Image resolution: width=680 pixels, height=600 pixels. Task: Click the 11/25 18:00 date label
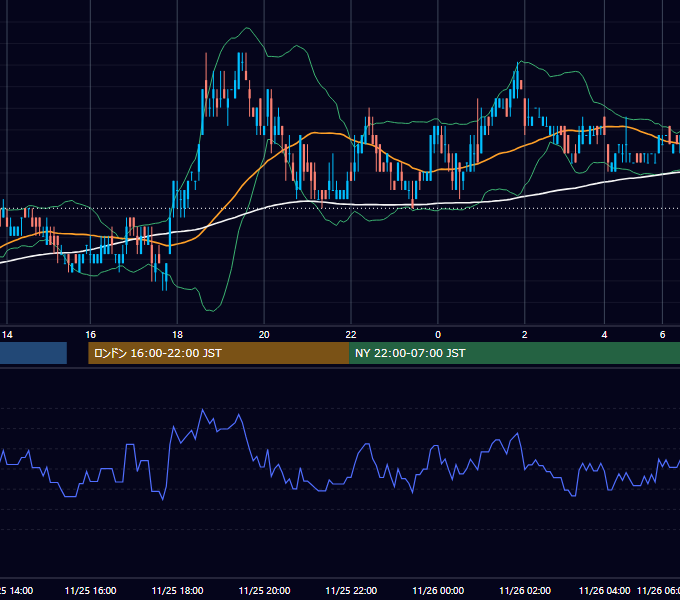(x=177, y=590)
